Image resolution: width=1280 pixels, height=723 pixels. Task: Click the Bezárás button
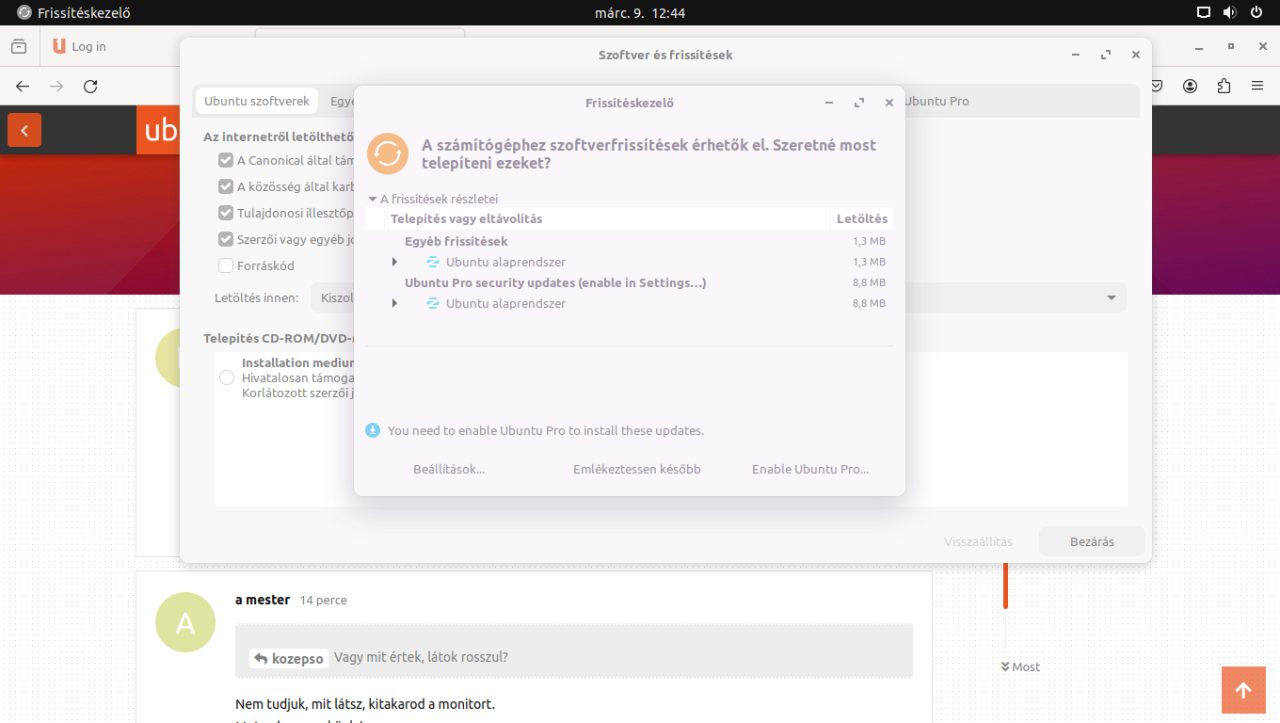coord(1092,541)
